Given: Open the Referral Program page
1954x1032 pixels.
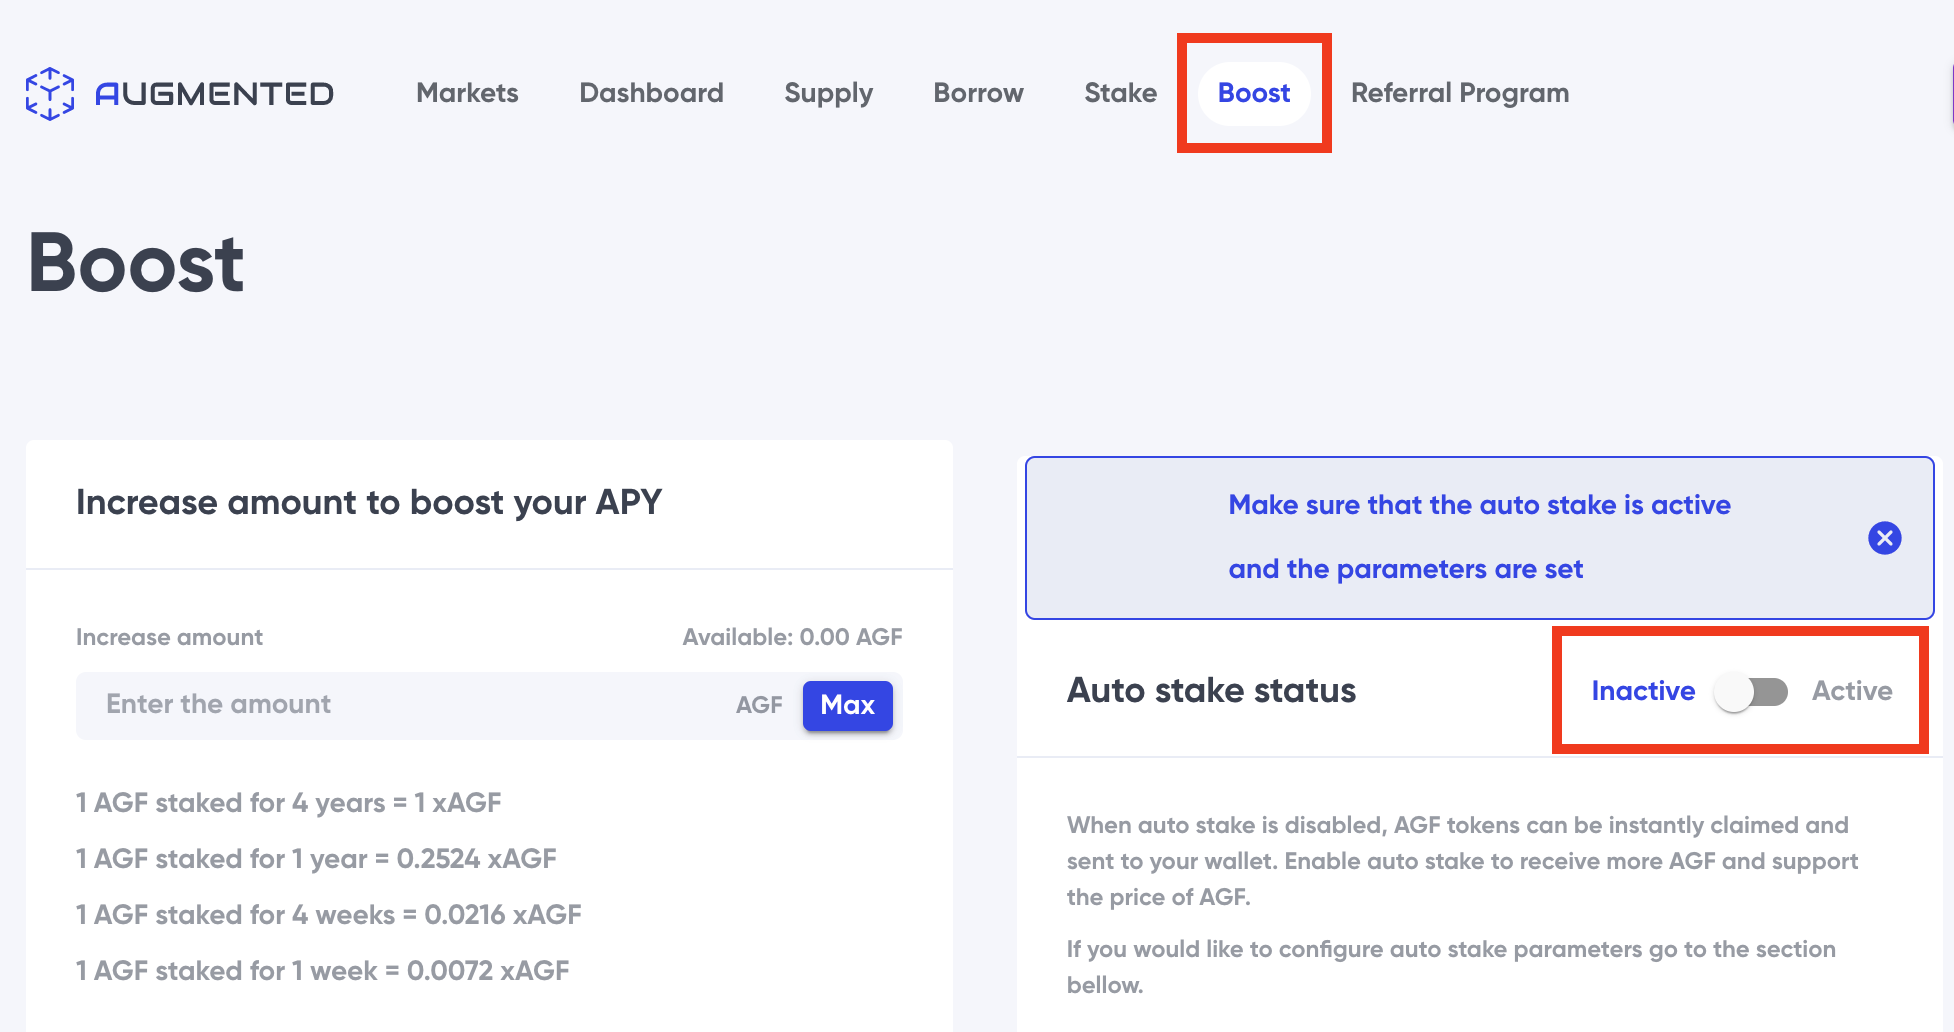Looking at the screenshot, I should pyautogui.click(x=1459, y=93).
